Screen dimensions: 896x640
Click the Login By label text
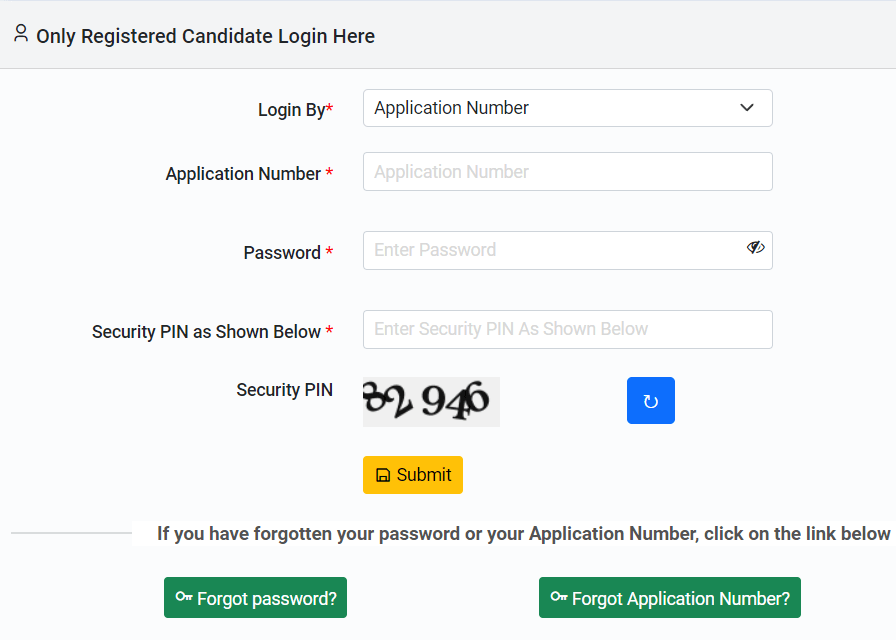[291, 110]
